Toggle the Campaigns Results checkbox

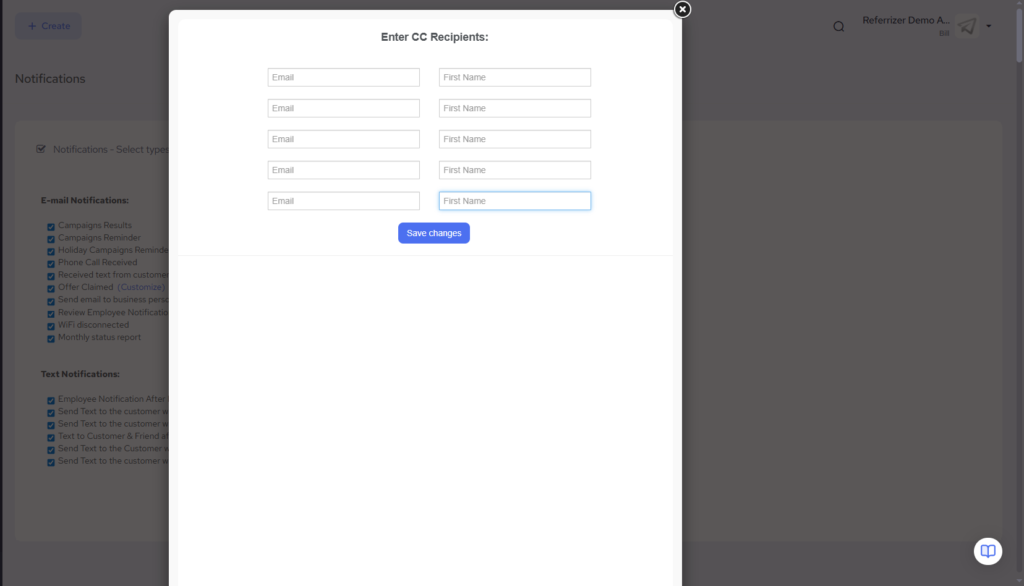pyautogui.click(x=51, y=226)
